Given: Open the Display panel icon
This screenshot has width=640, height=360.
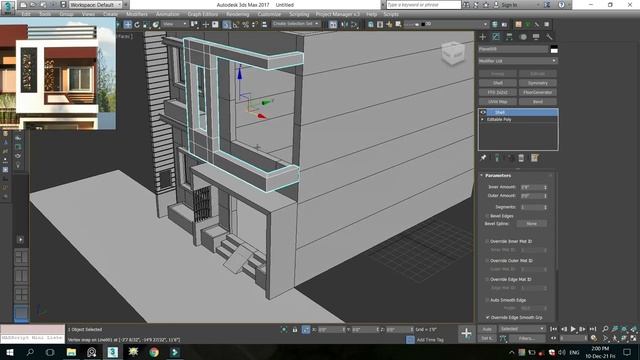Looking at the screenshot, I should click(x=536, y=37).
